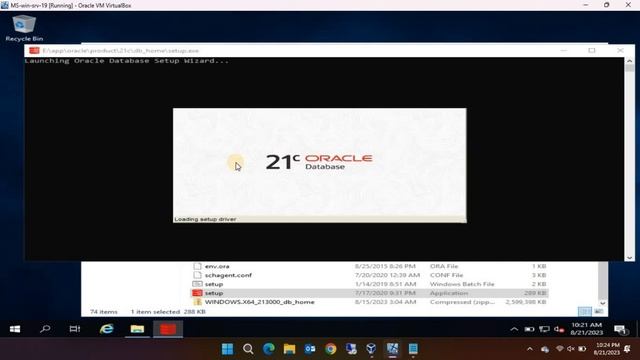
Task: Launch Internet Explorer from guest taskbar
Action: click(x=107, y=329)
